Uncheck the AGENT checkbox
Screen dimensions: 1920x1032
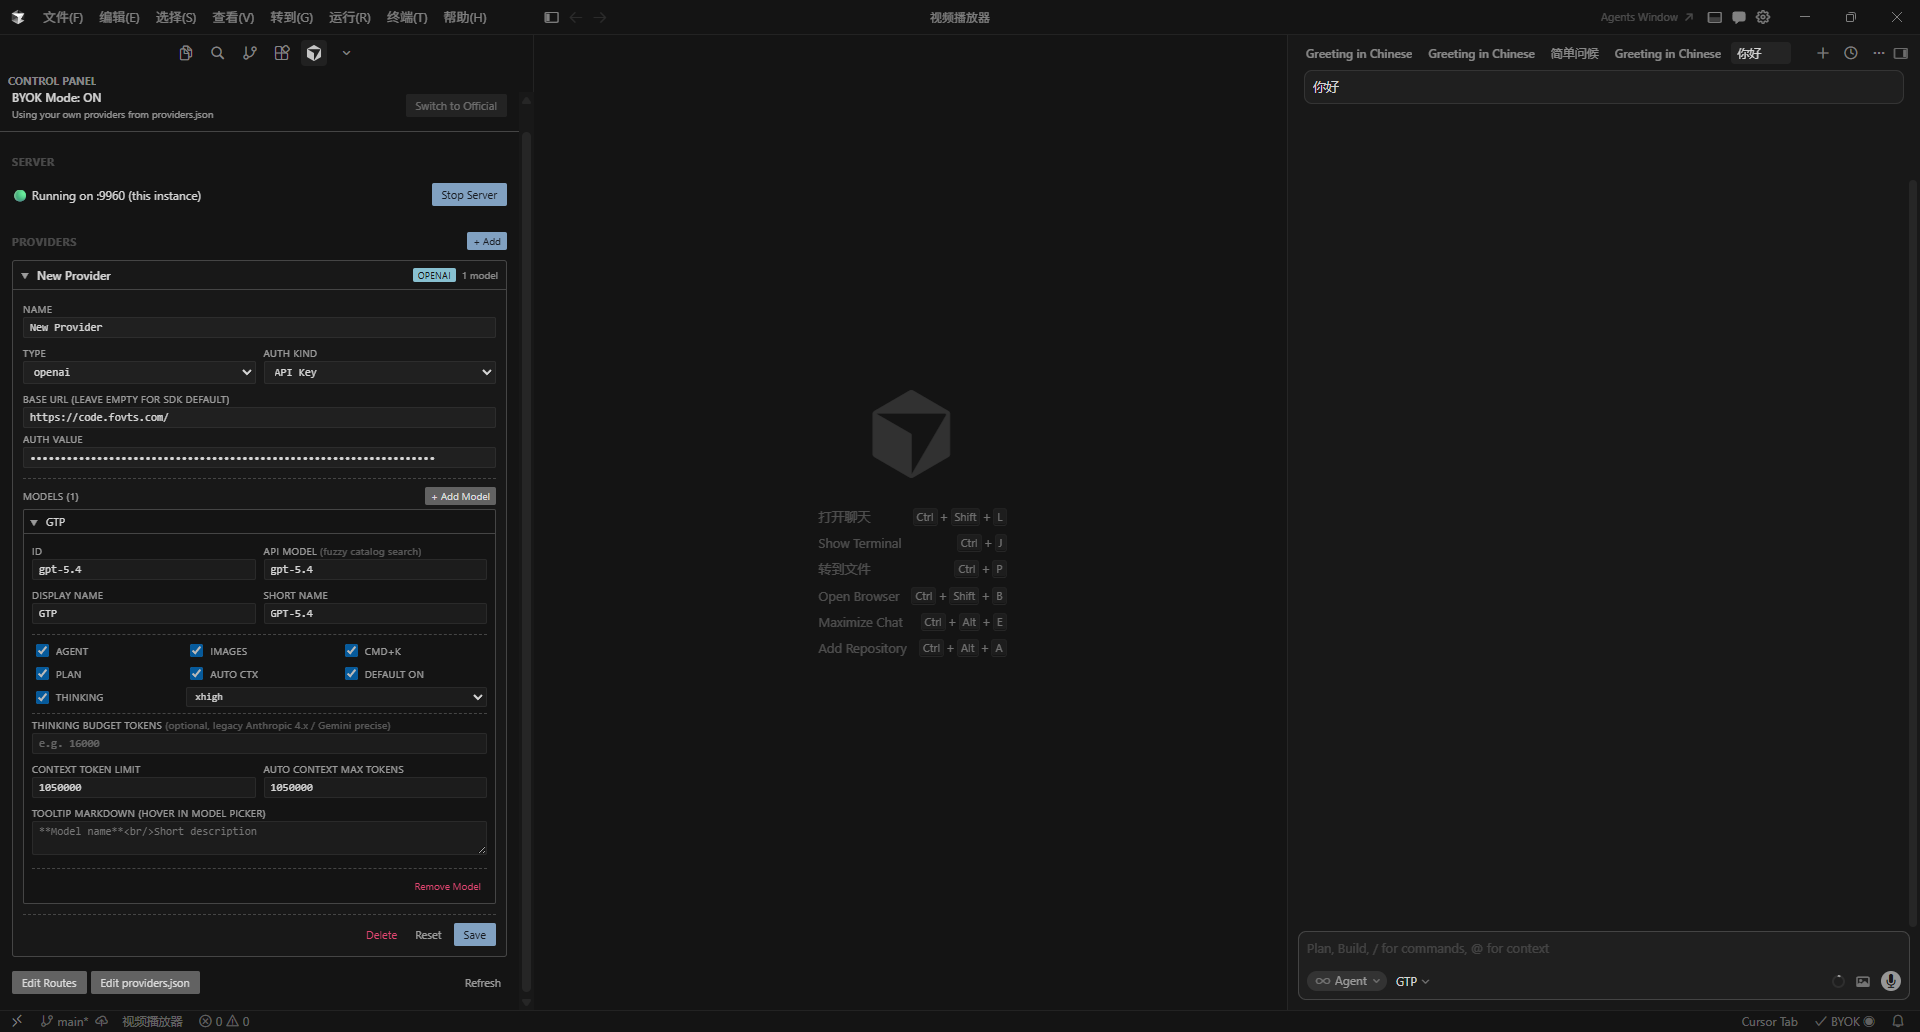click(42, 651)
